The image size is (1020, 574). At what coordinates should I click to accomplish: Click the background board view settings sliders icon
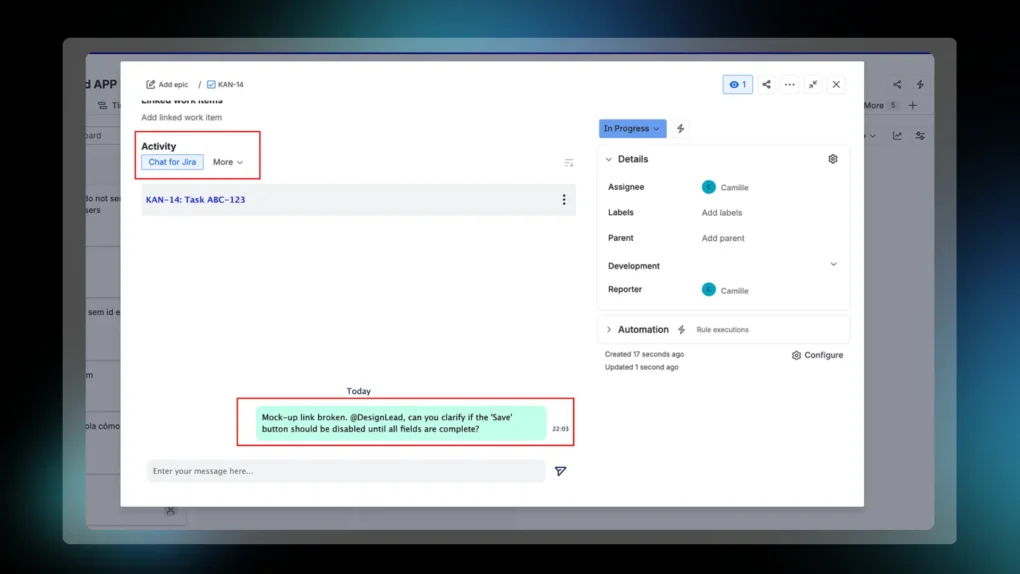tap(920, 136)
